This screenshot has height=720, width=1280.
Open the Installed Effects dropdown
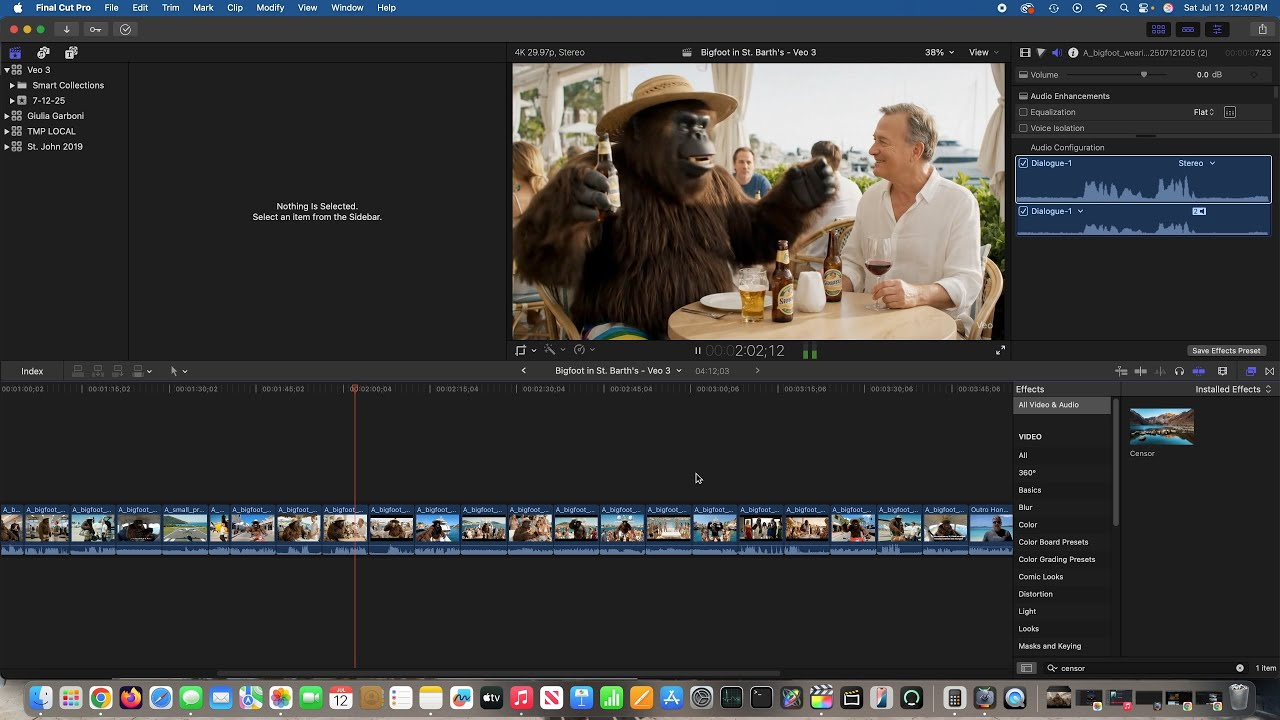pyautogui.click(x=1232, y=389)
